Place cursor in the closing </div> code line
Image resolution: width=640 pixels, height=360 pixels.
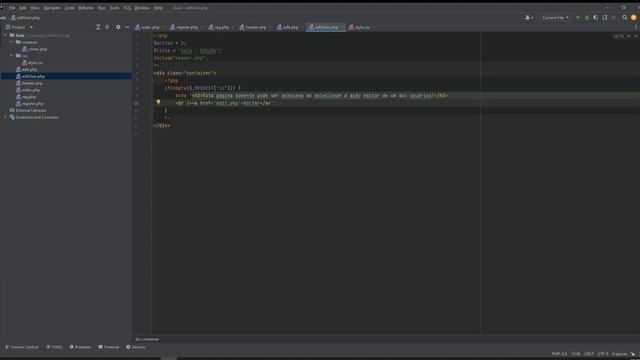162,126
